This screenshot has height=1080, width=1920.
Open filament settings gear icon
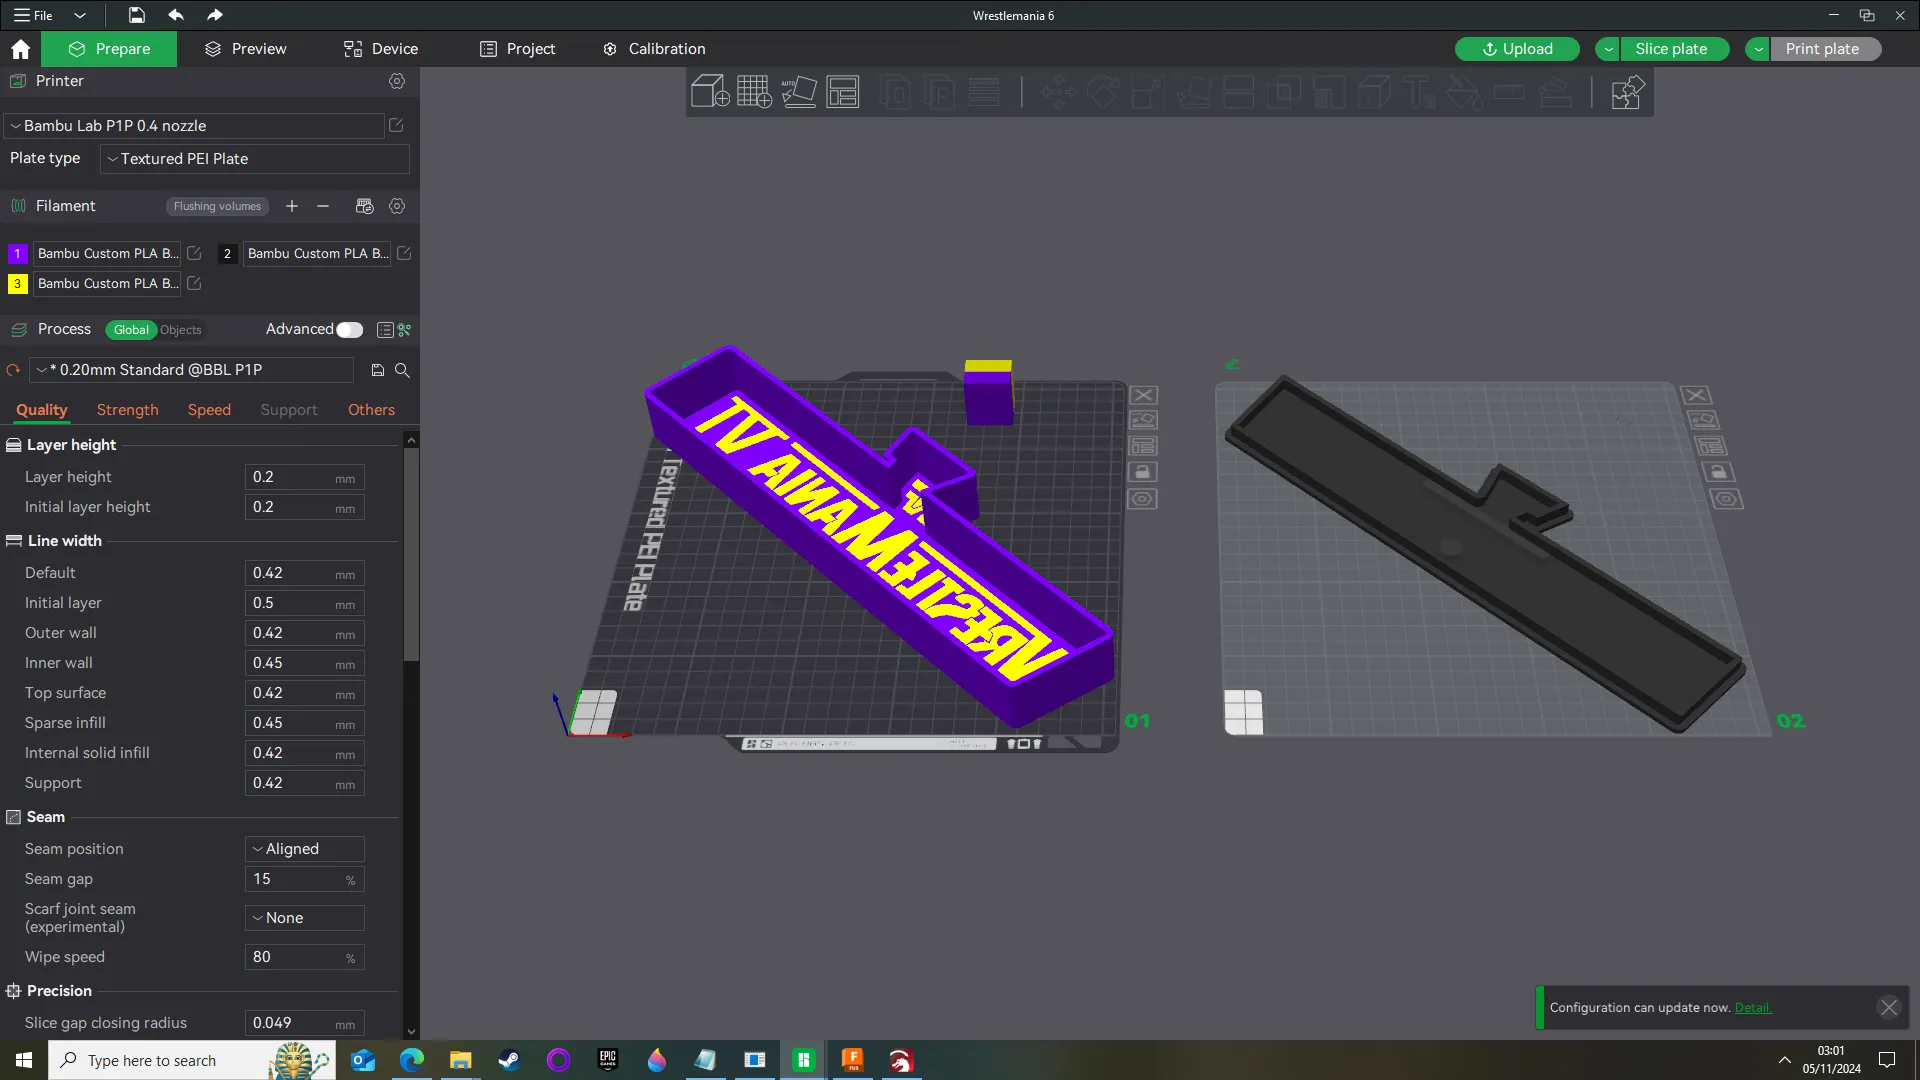397,206
